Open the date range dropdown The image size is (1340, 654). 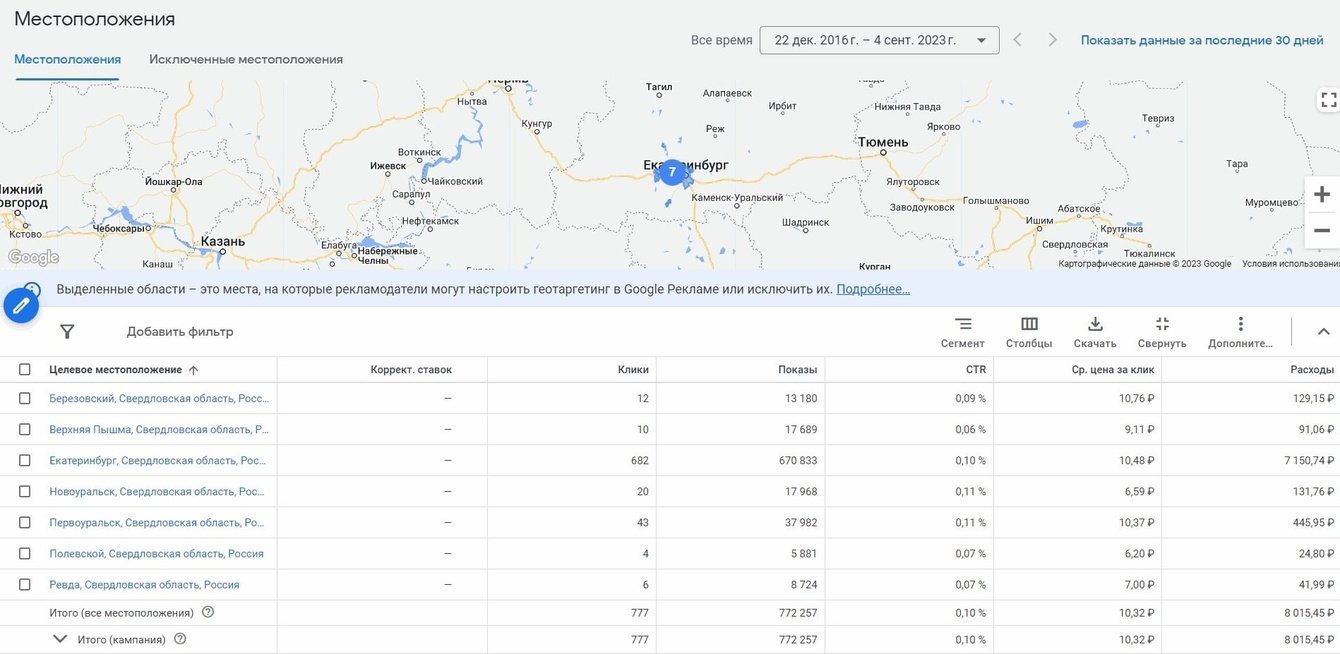[879, 40]
